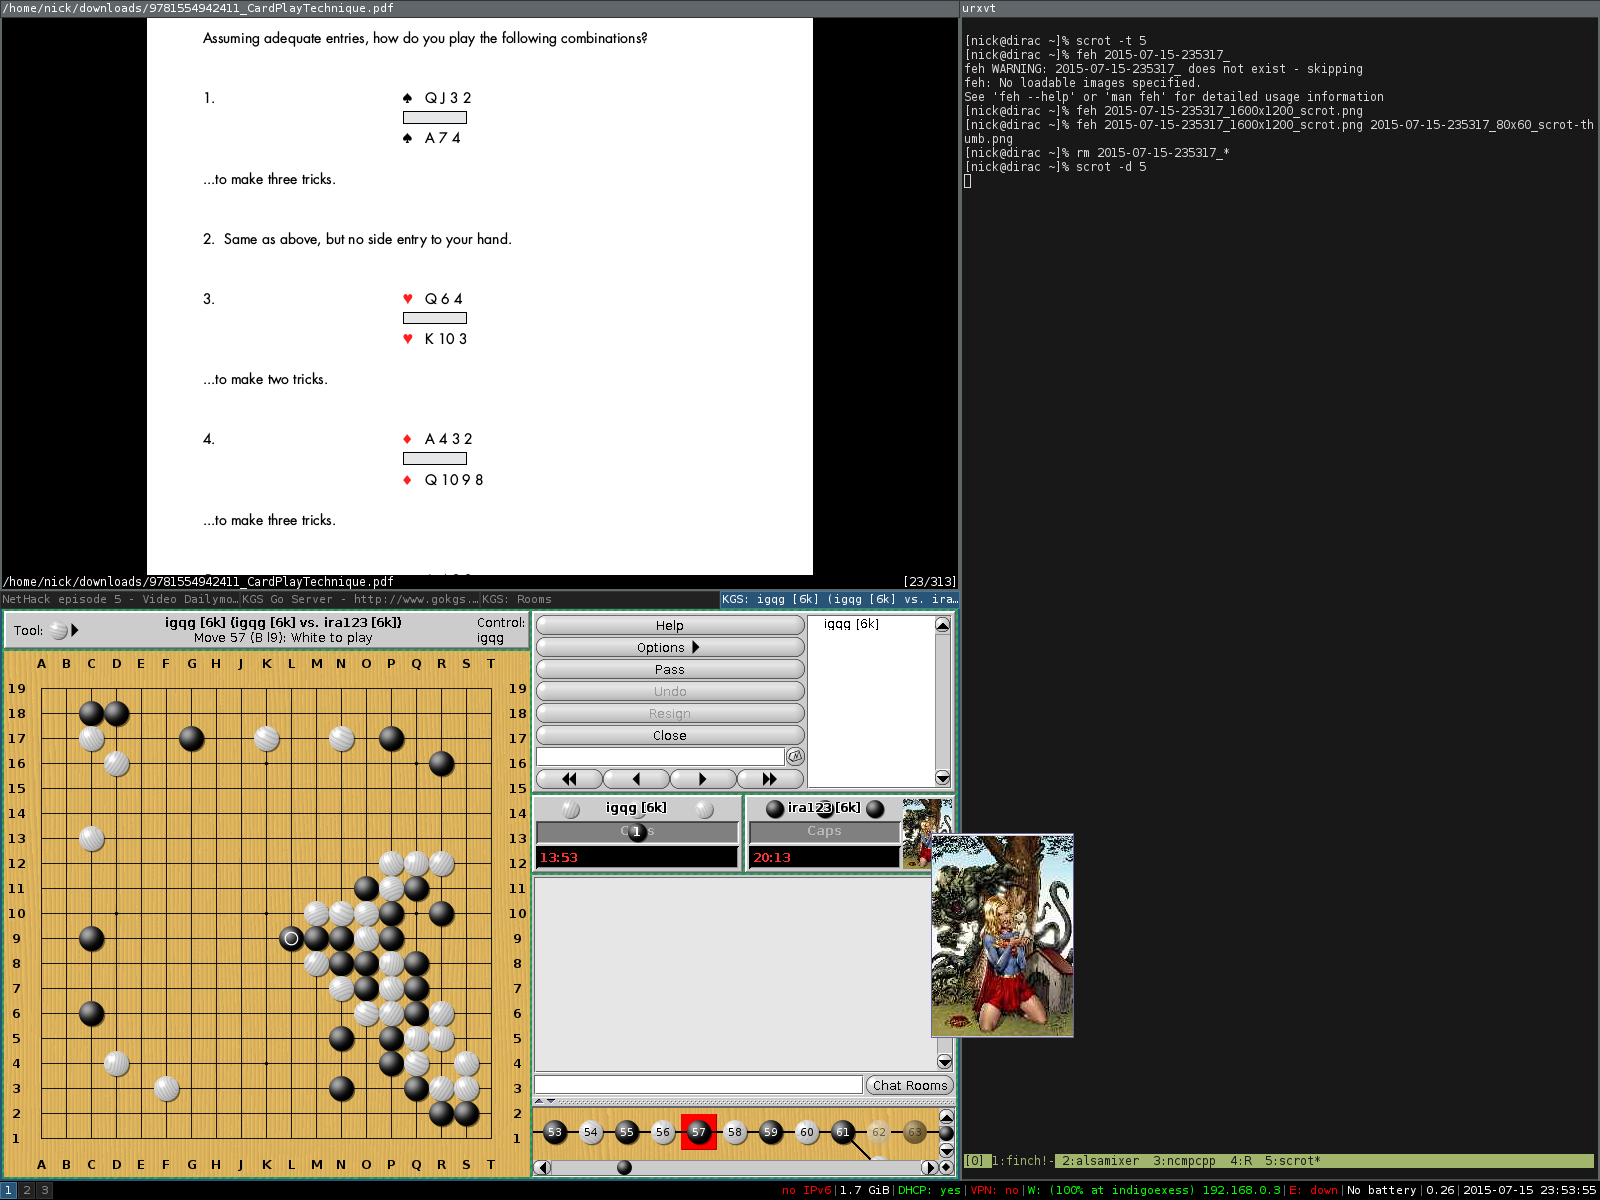Select tmux window 2:alsamixer

1100,1161
